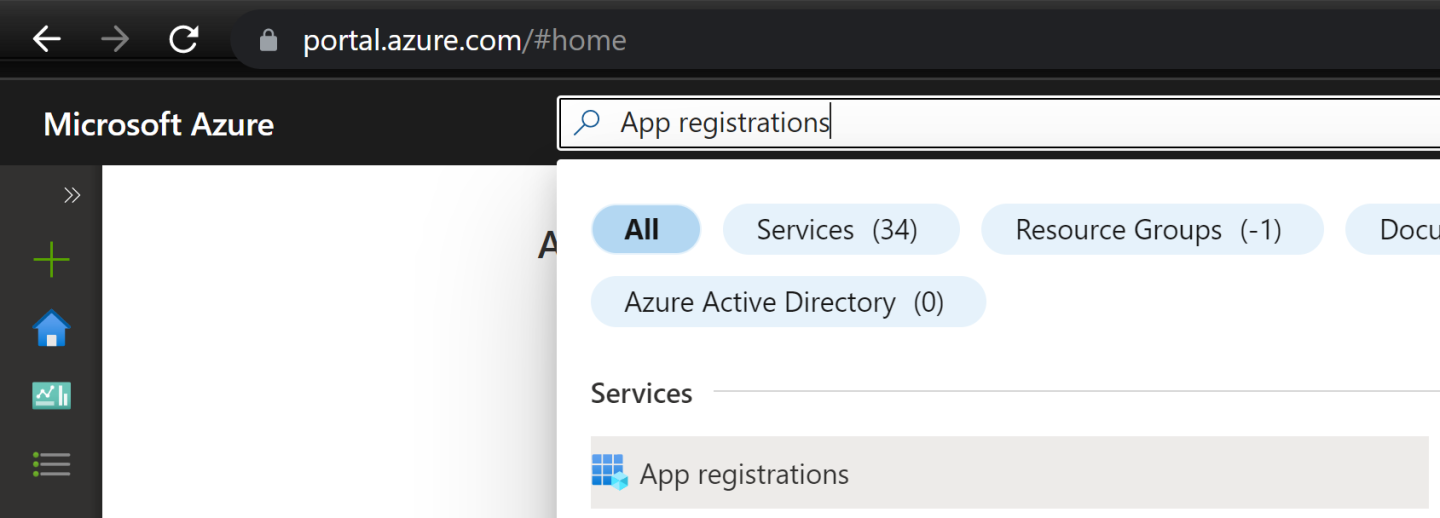The height and width of the screenshot is (518, 1440).
Task: Filter results by Services (34)
Action: click(840, 230)
